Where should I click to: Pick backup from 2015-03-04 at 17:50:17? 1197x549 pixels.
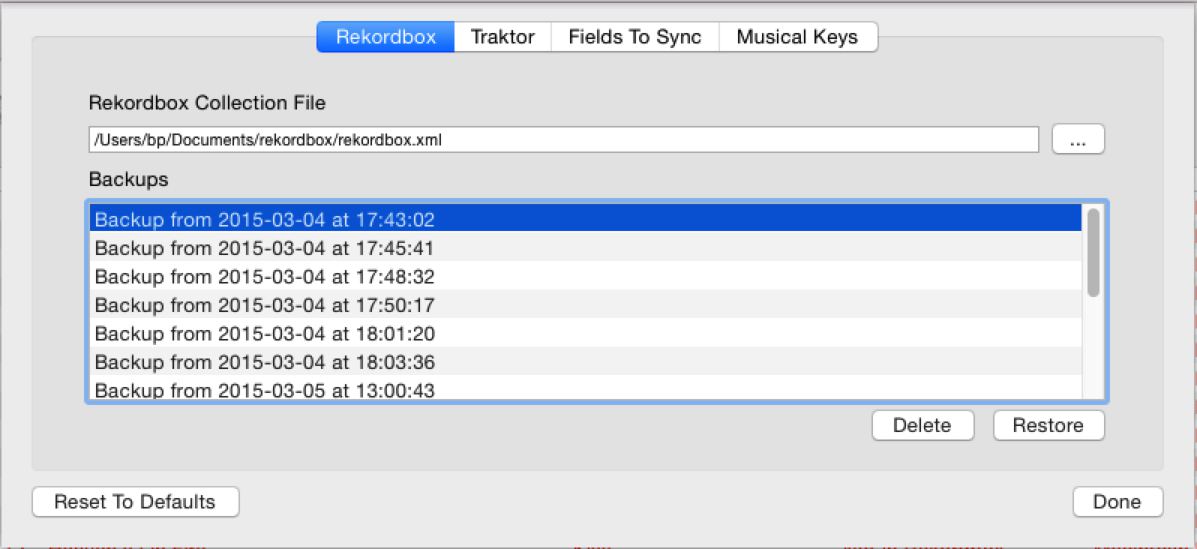tap(264, 305)
